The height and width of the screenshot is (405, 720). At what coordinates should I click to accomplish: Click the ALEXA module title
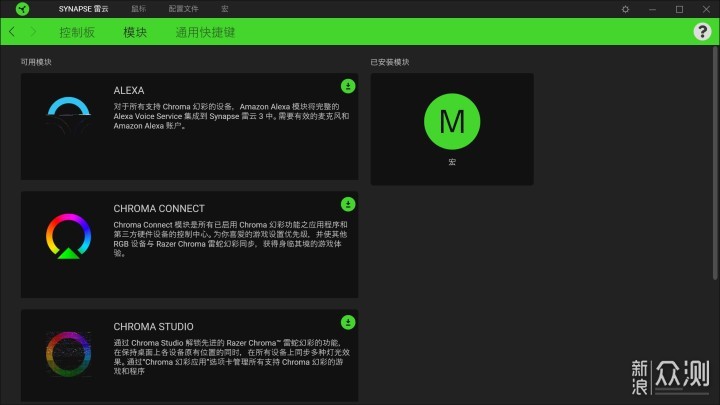[x=129, y=90]
